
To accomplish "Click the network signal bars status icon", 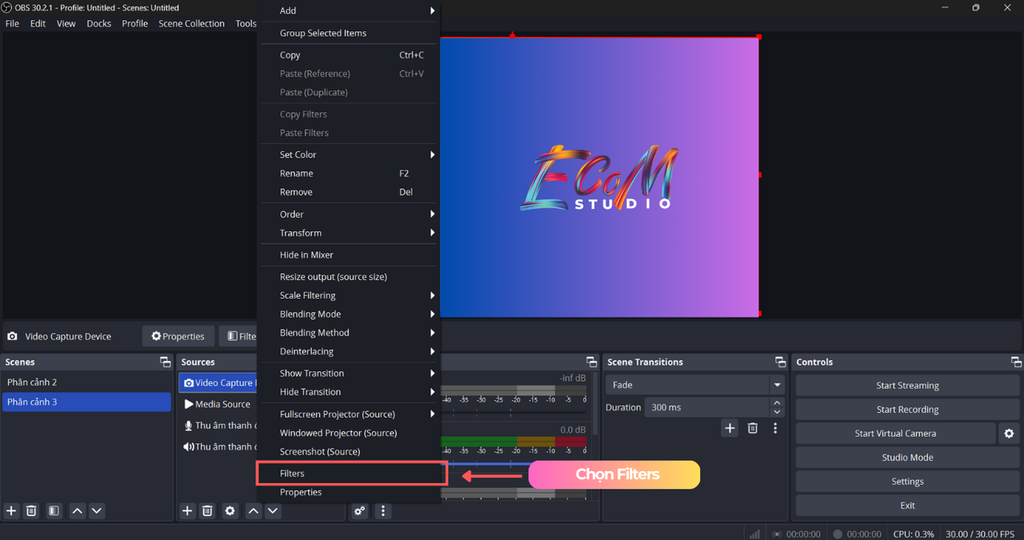I will pyautogui.click(x=754, y=534).
